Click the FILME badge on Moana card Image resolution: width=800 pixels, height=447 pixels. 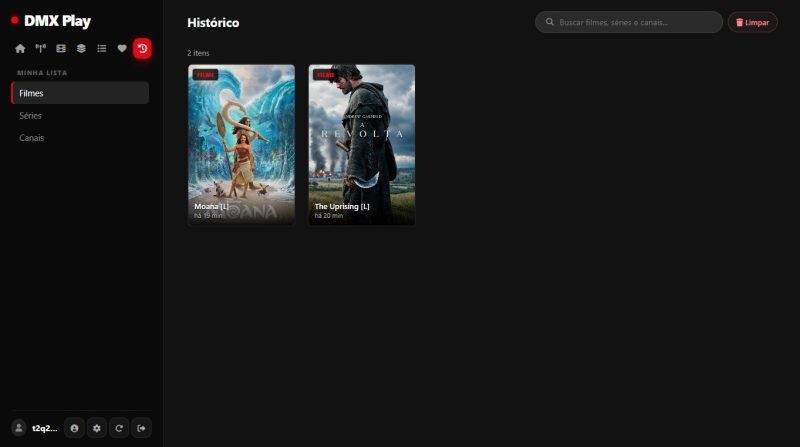[x=206, y=74]
